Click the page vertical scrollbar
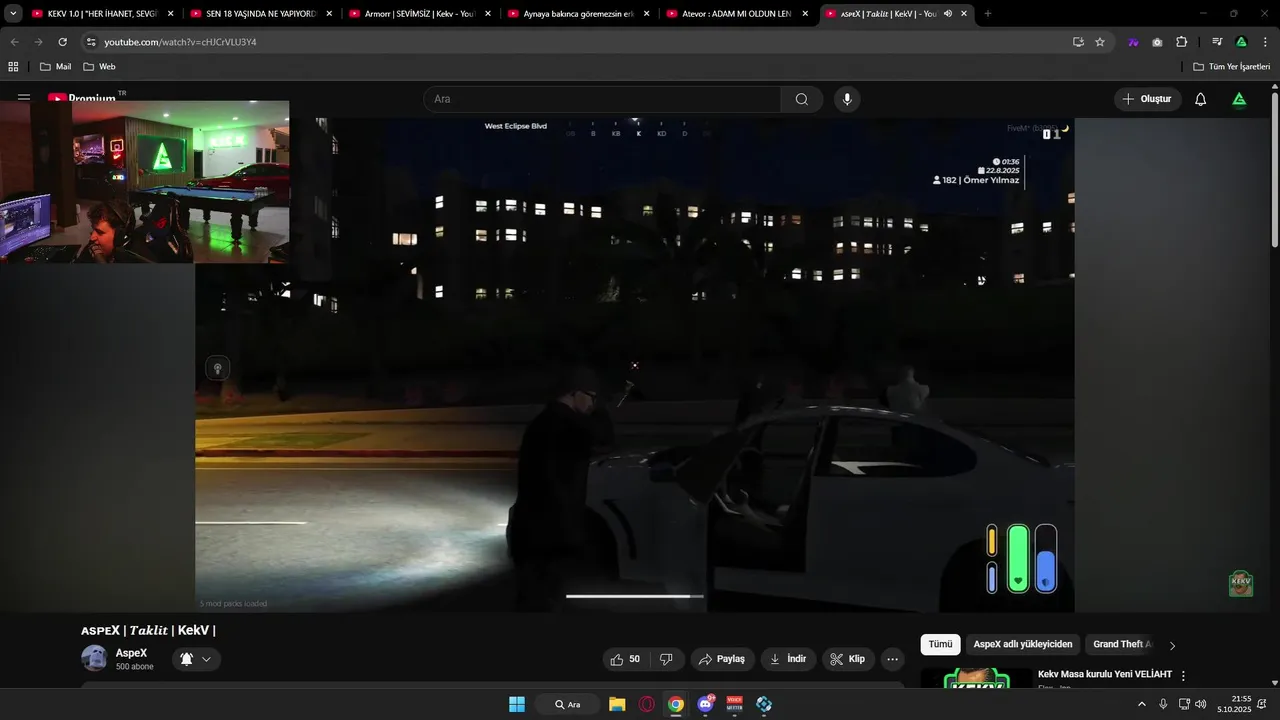Screen dimensions: 1280x720 coord(1274,170)
